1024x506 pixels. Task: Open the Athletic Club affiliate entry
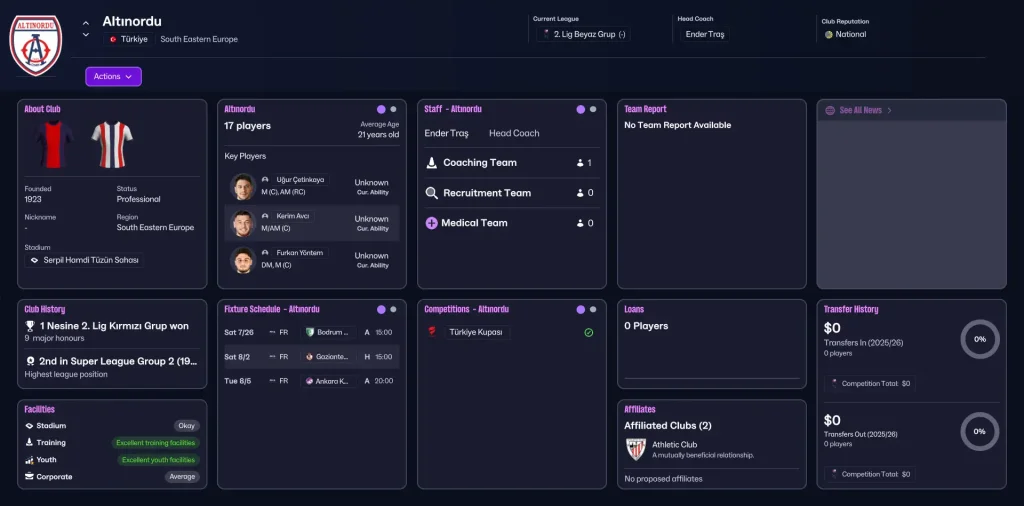tap(711, 449)
